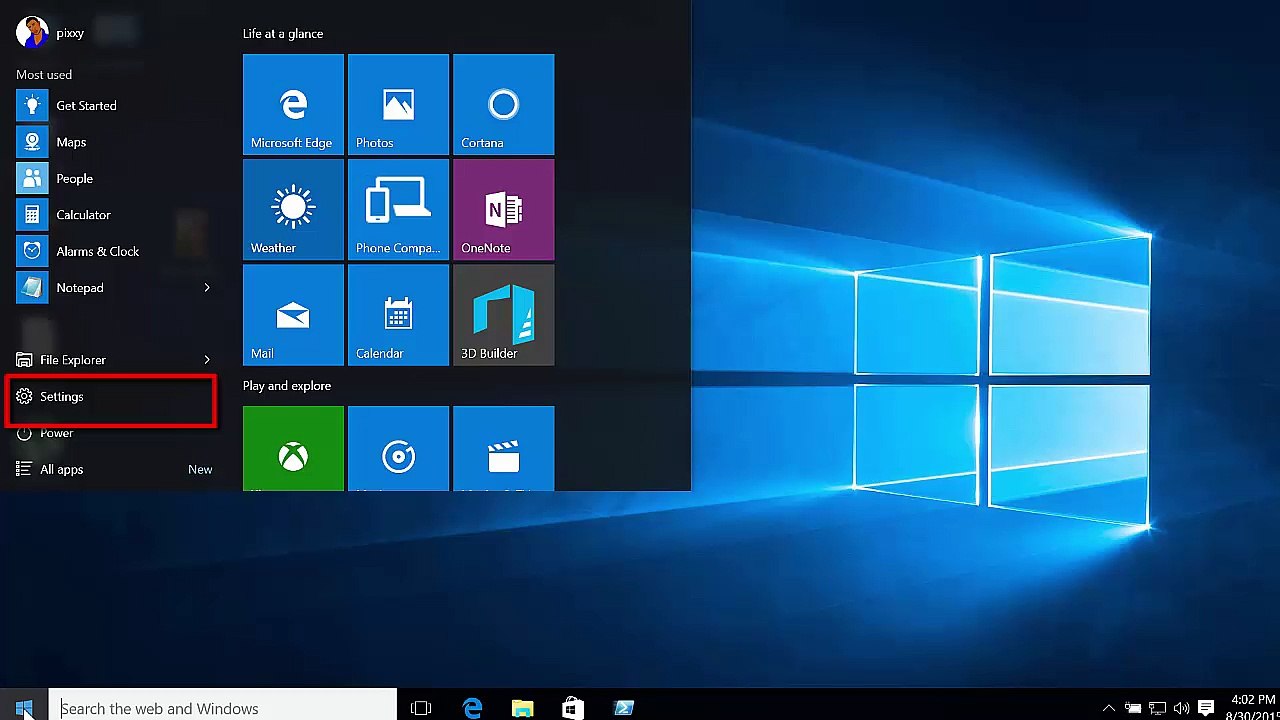Open the Movies & TV clapperboard tile

(503, 449)
